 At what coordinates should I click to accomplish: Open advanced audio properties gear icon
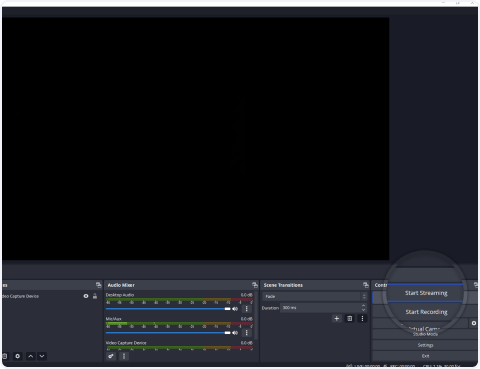(111, 356)
